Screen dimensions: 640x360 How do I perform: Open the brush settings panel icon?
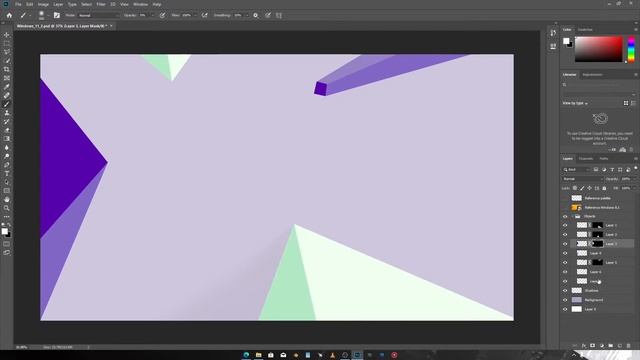click(x=57, y=16)
